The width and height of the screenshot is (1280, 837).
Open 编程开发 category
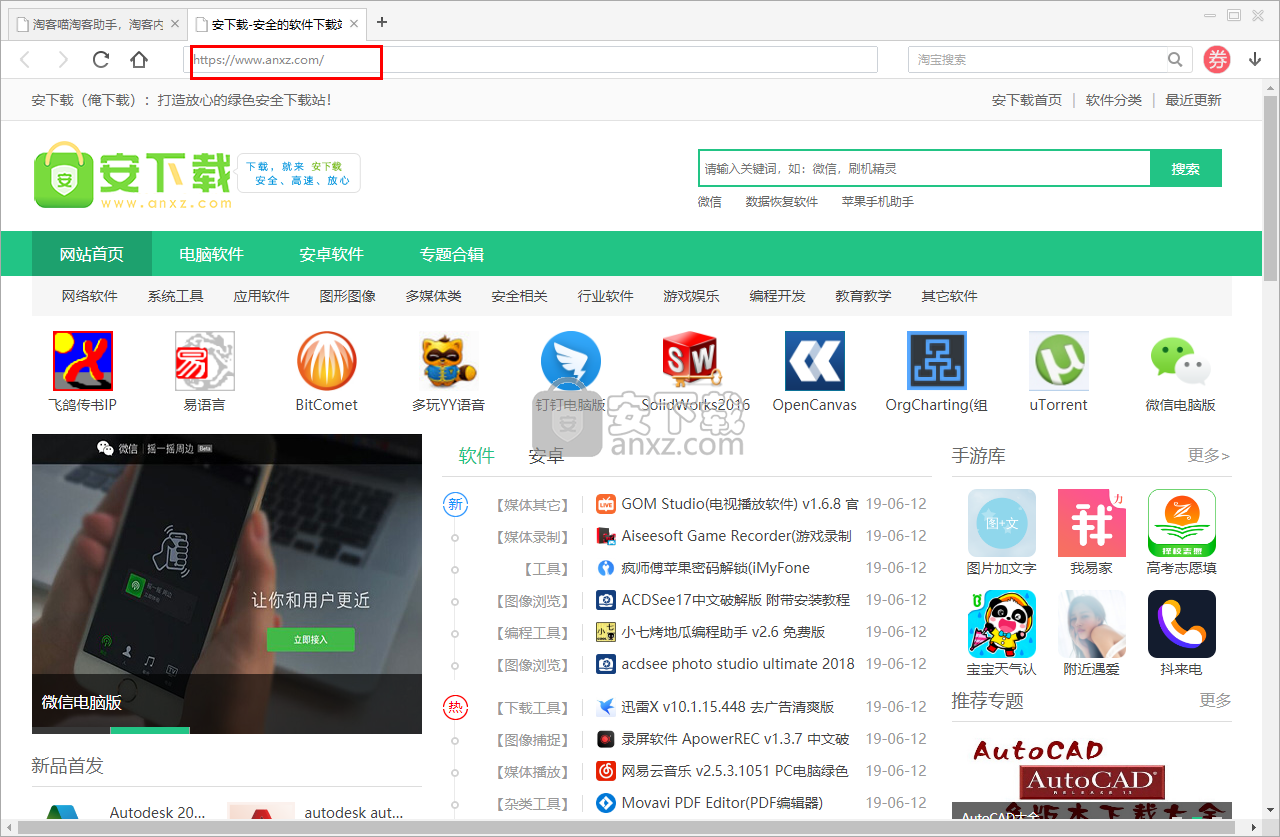click(778, 296)
